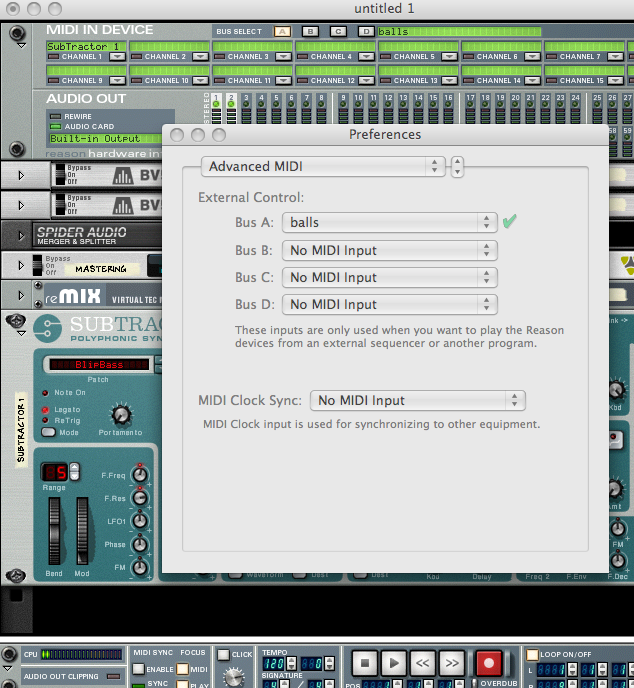The image size is (634, 688).
Task: Click the mod wheel Phase knob
Action: coord(140,545)
